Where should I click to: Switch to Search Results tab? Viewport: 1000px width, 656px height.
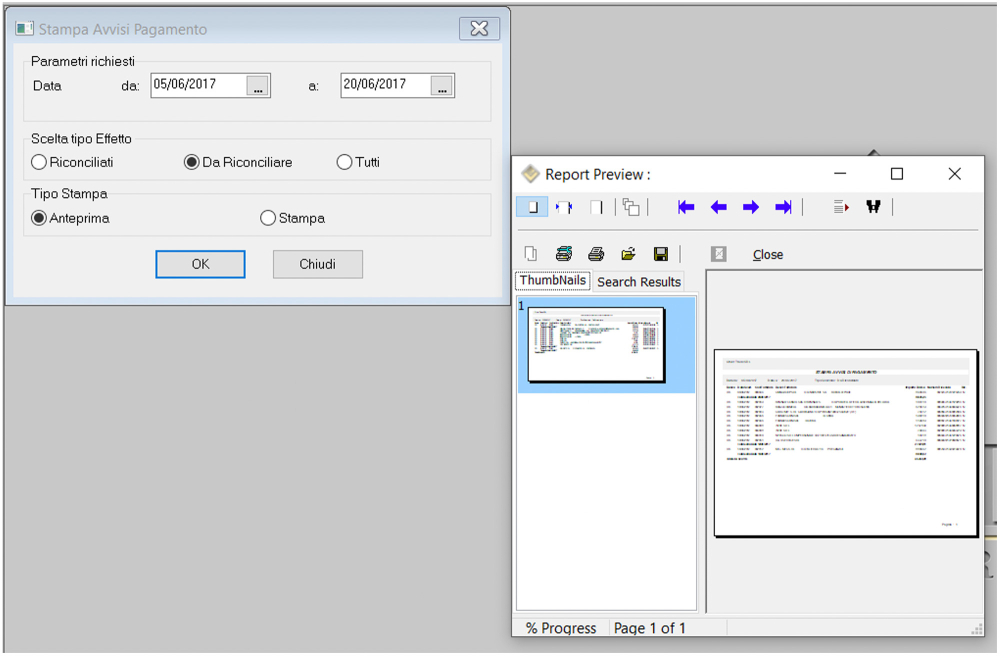[639, 282]
